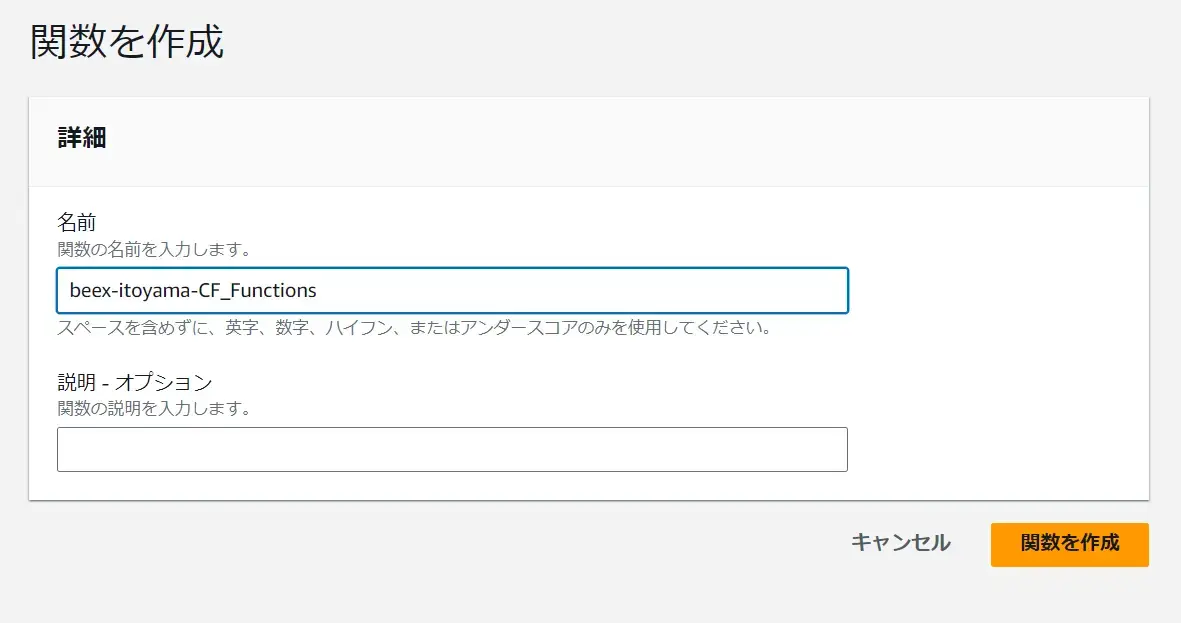Click ハイフン in the naming hint text
The height and width of the screenshot is (623, 1181).
click(350, 328)
